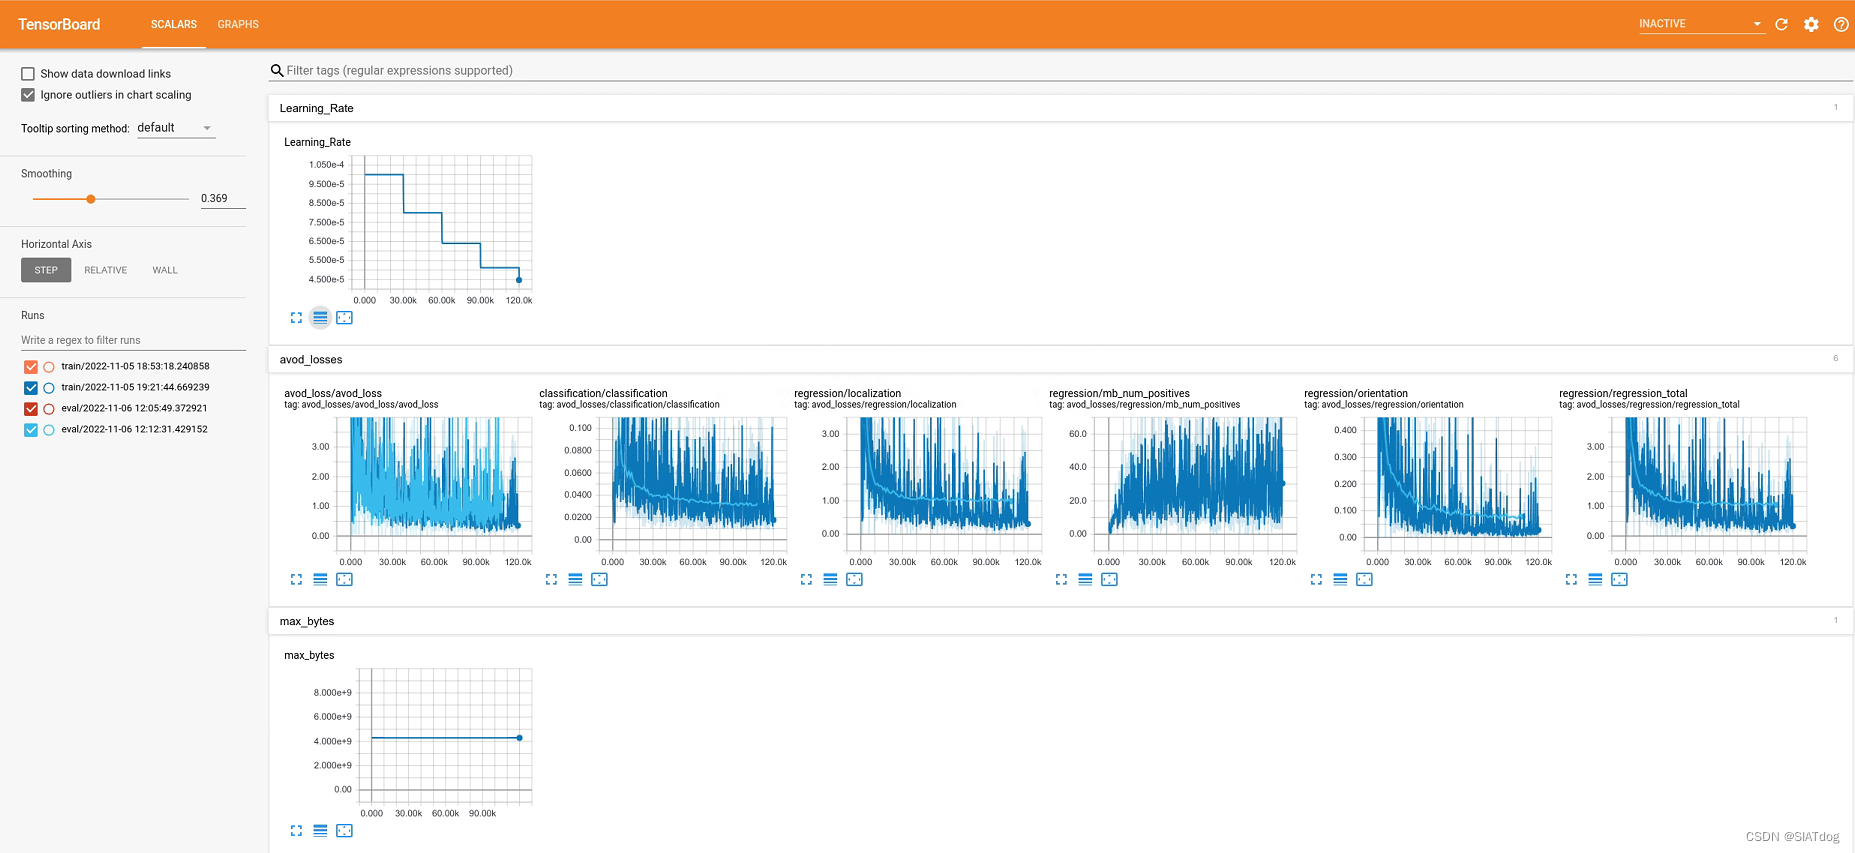This screenshot has height=853, width=1855.
Task: Uncheck run train/2022-11-05 18:53:18.240858
Action: click(31, 367)
